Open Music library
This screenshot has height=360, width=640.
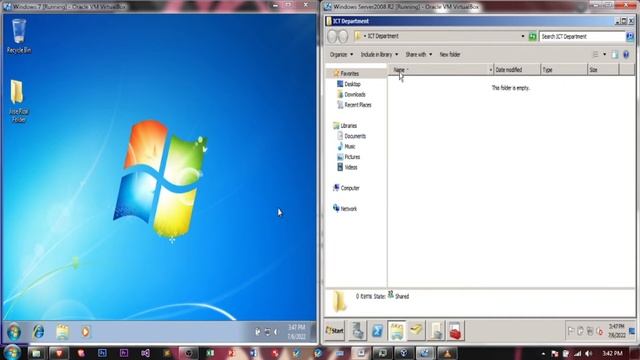click(x=346, y=147)
